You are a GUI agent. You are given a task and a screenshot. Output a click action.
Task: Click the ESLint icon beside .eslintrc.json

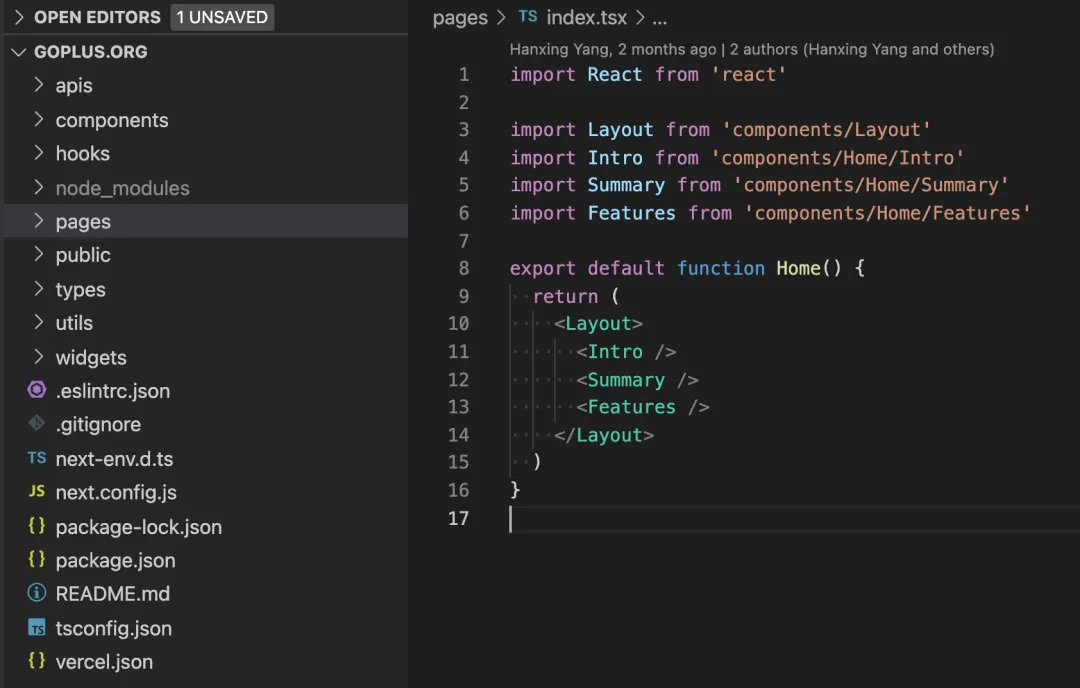[x=37, y=391]
